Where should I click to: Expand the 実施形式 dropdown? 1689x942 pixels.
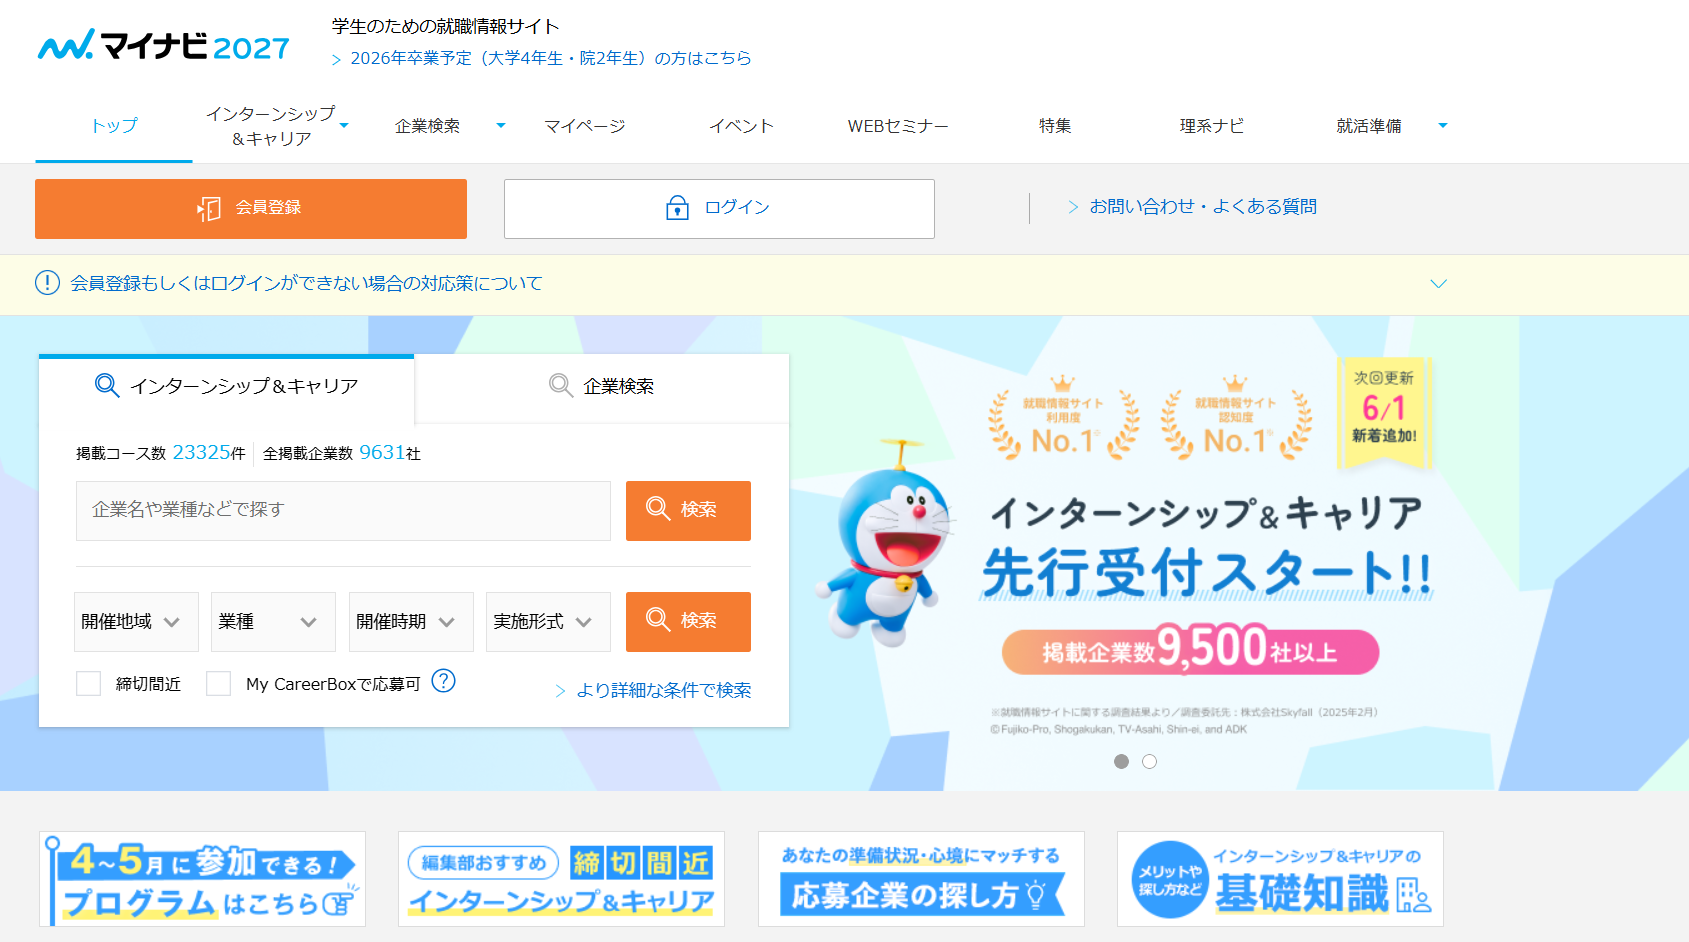(547, 622)
